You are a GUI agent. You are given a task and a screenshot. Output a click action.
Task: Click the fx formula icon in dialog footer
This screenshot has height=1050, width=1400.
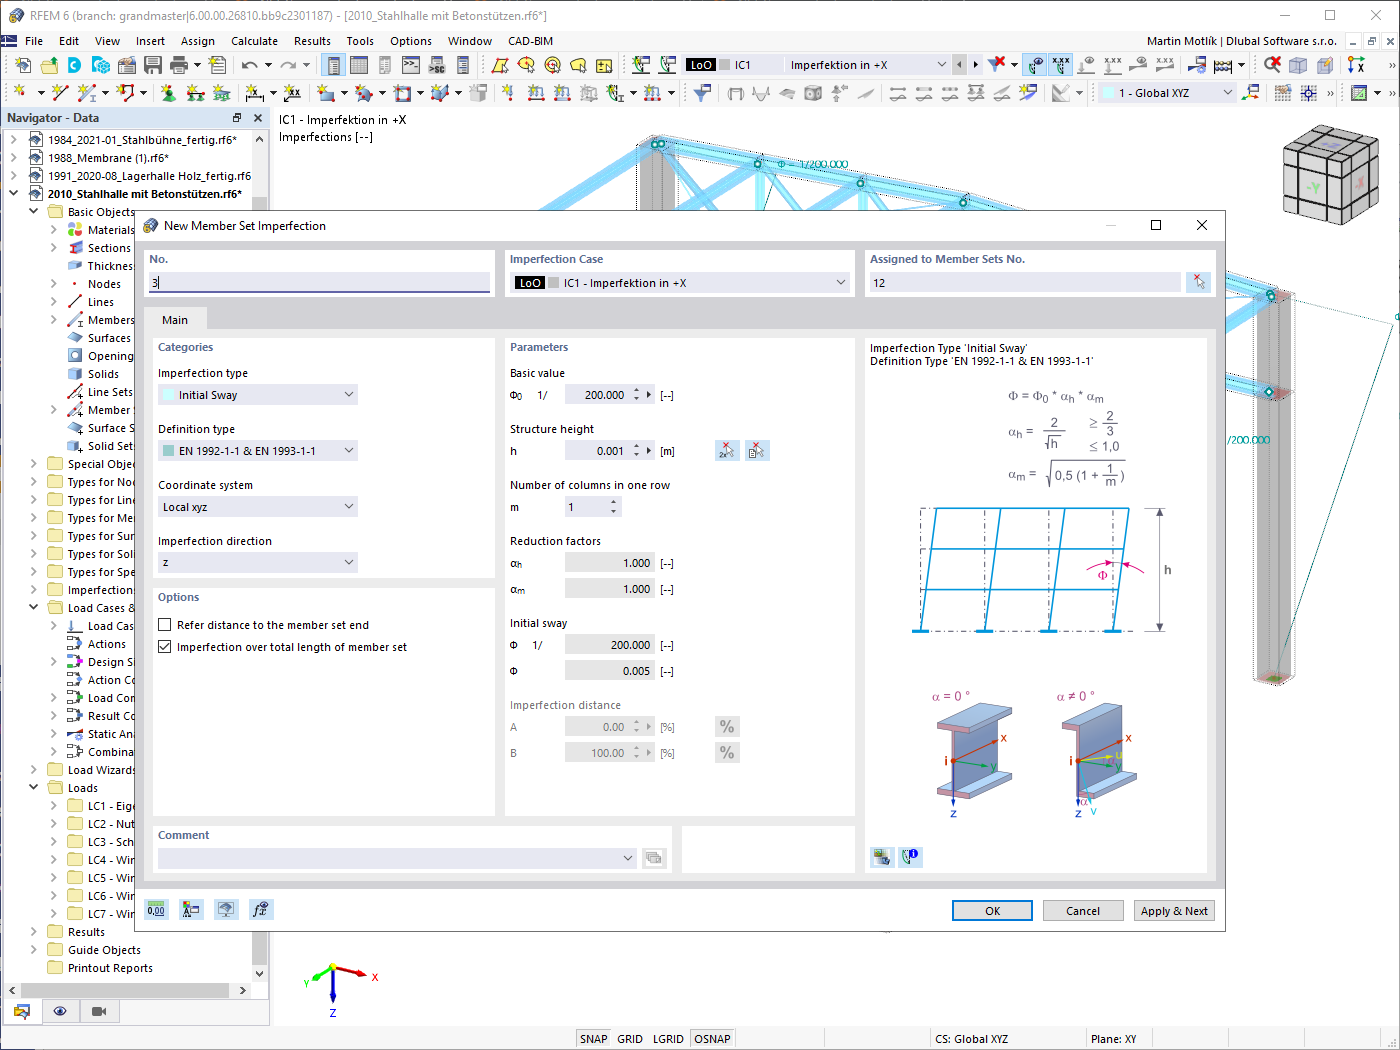260,909
